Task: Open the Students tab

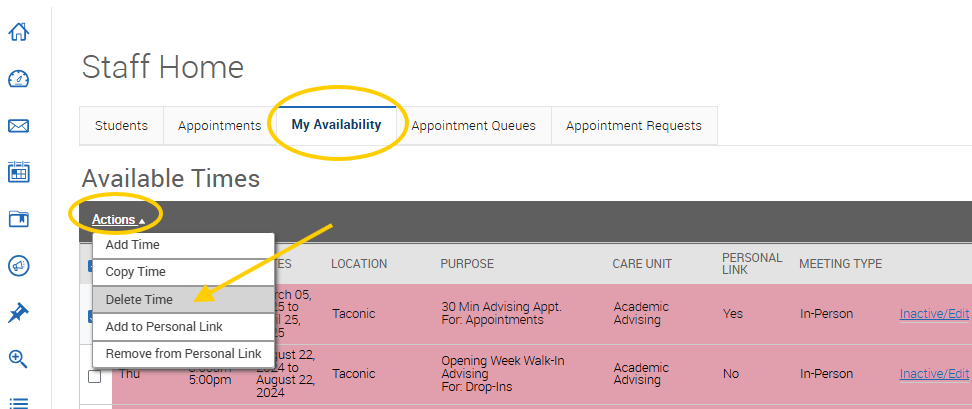Action: (x=121, y=126)
